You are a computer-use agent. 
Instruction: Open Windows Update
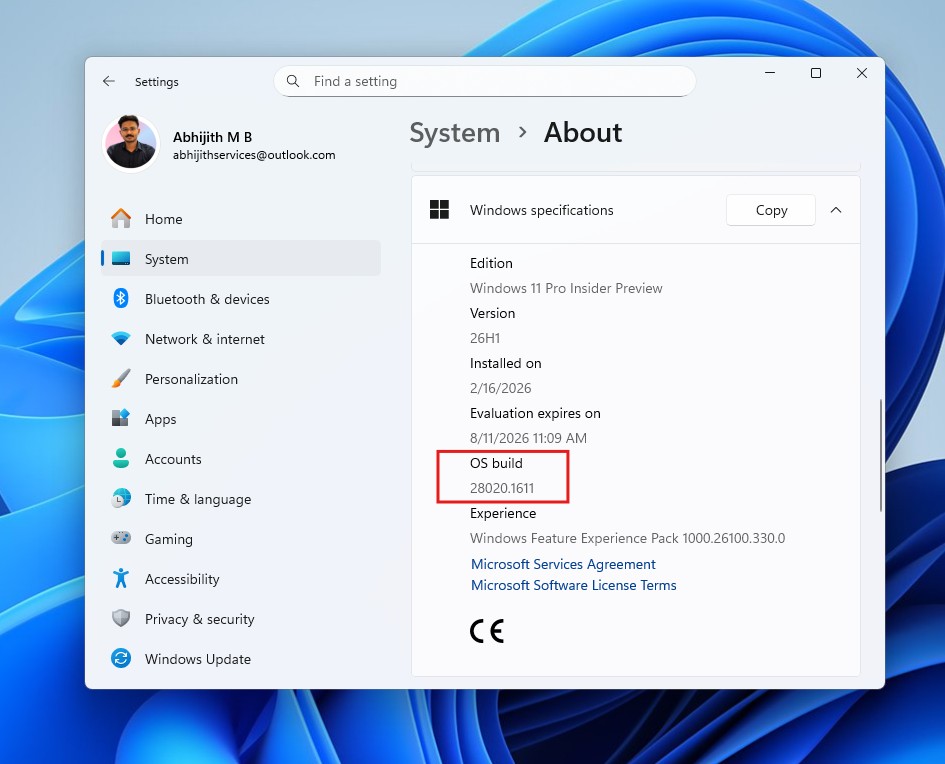[196, 658]
